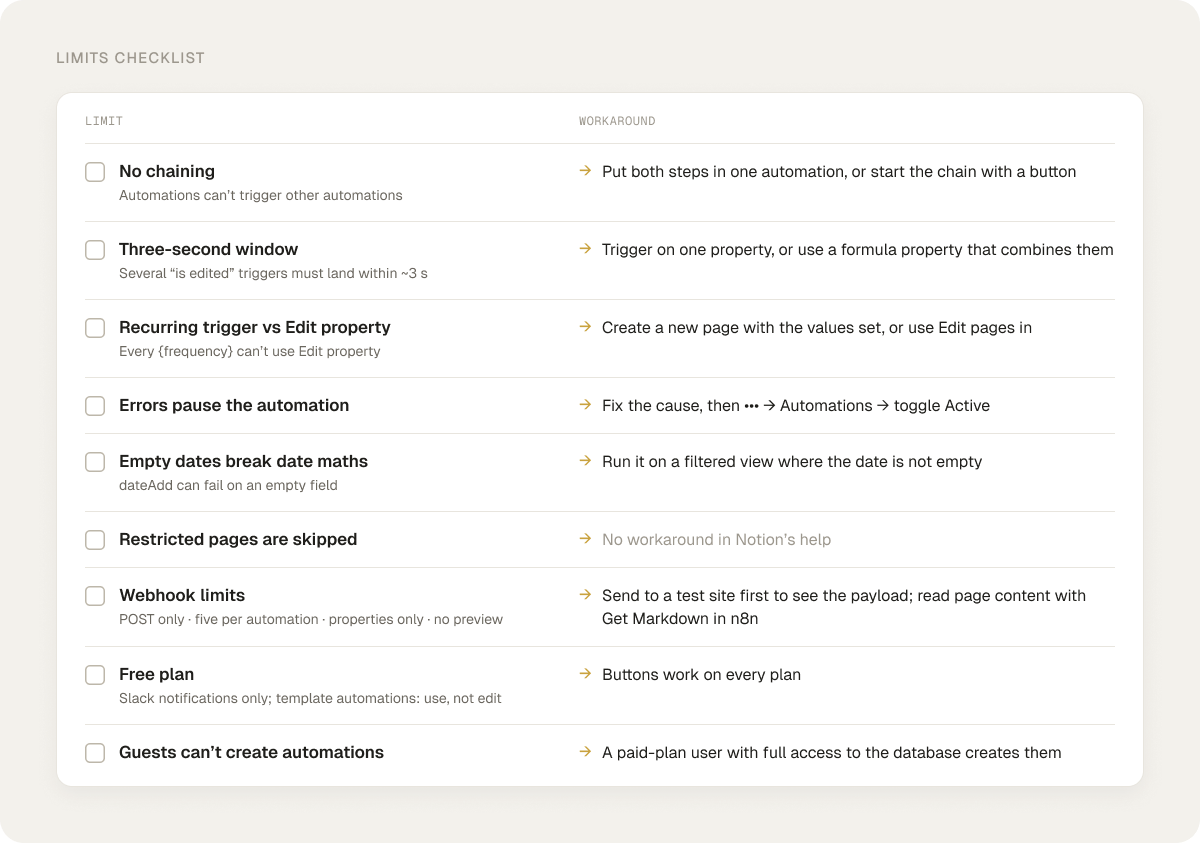Check Recurring trigger vs Edit property box

pyautogui.click(x=95, y=328)
